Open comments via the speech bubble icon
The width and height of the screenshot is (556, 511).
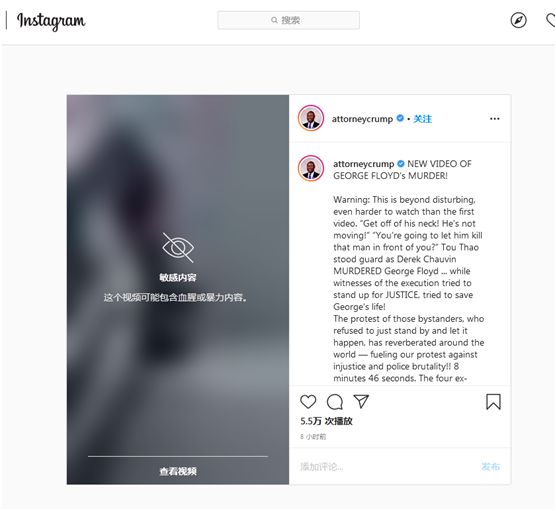pos(335,402)
